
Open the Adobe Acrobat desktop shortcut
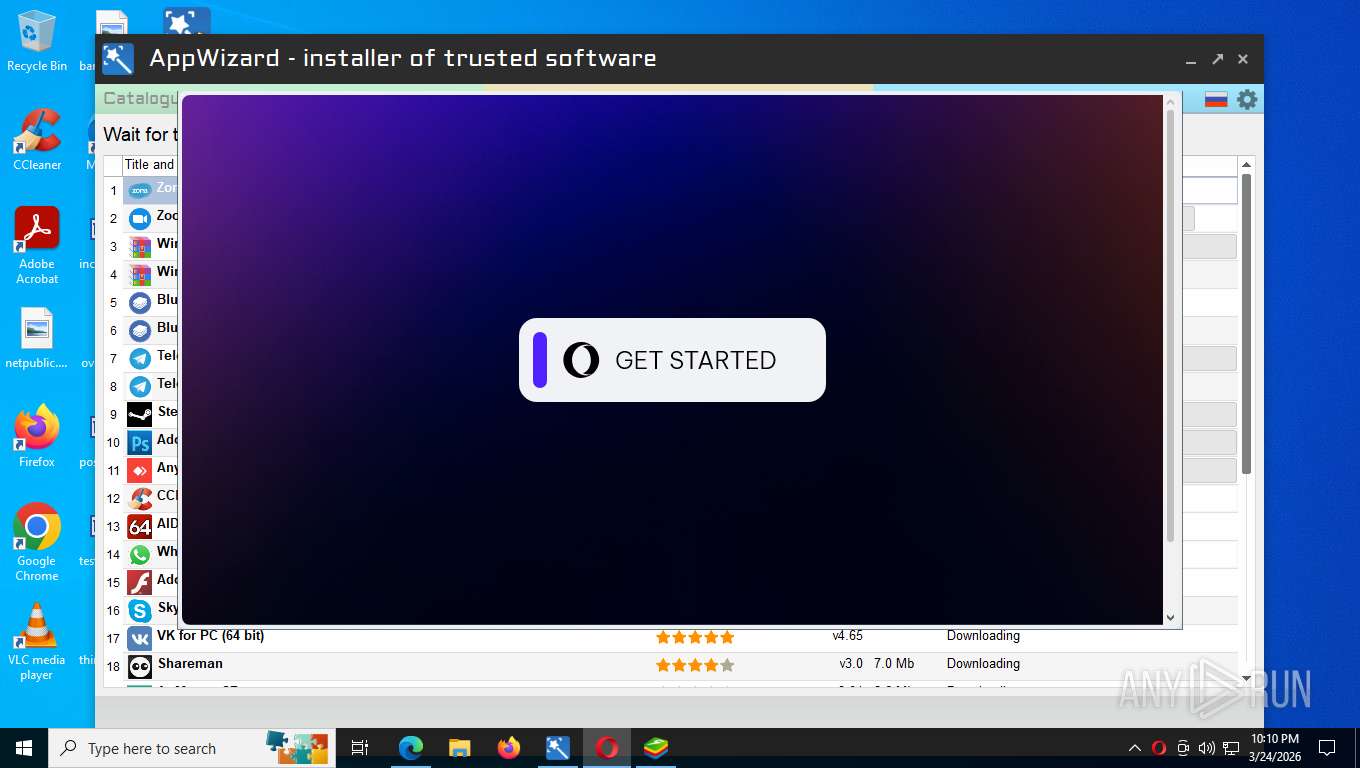click(37, 246)
